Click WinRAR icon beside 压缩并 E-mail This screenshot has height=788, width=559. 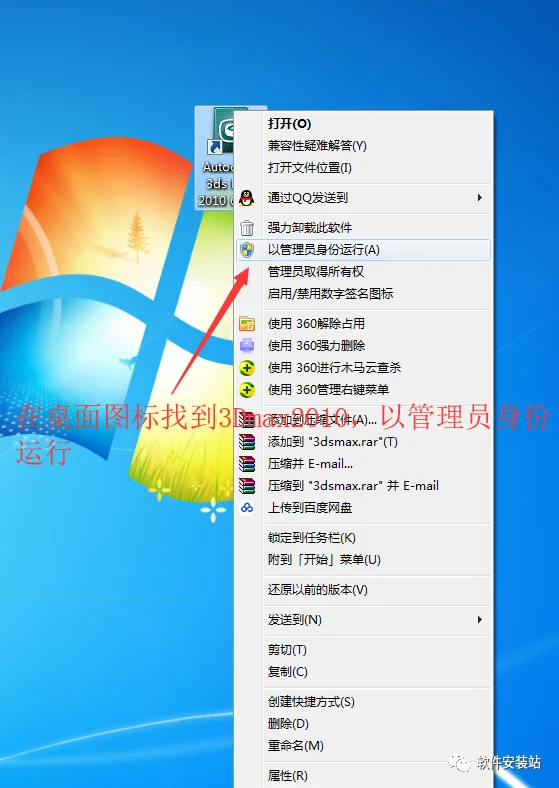[x=247, y=464]
